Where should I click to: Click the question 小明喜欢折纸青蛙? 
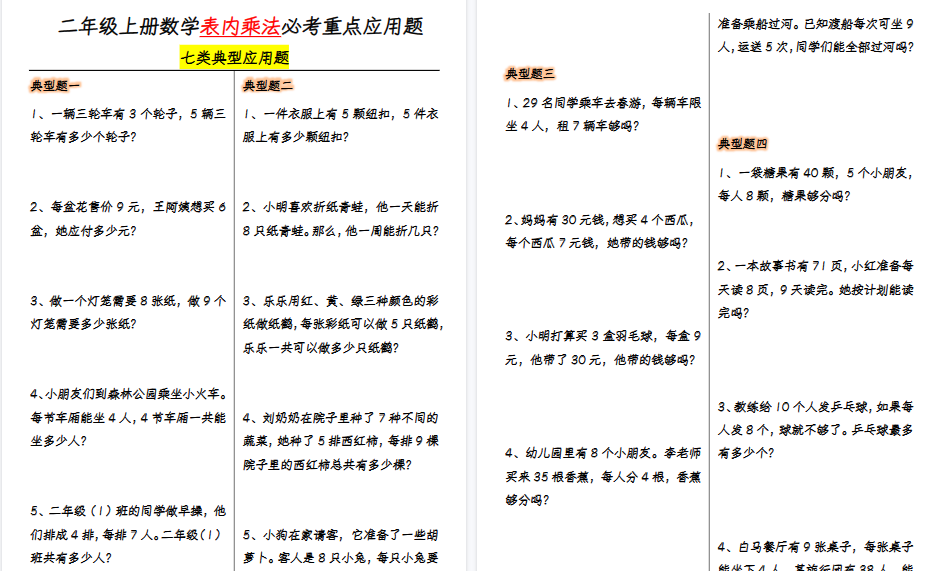[341, 219]
